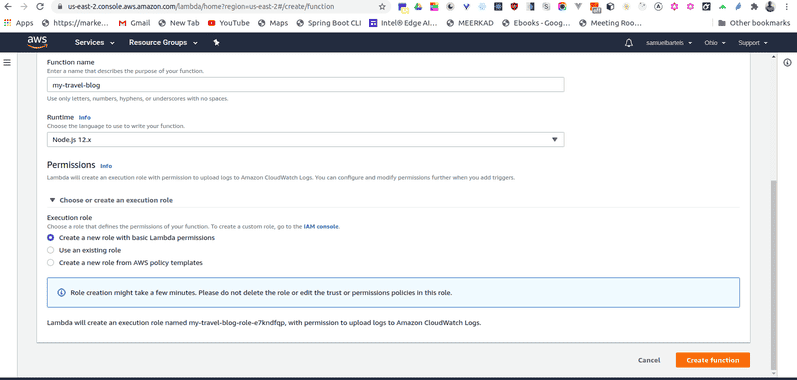797x380 pixels.
Task: Open the Spring Boot CLI bookmark
Action: [x=328, y=23]
